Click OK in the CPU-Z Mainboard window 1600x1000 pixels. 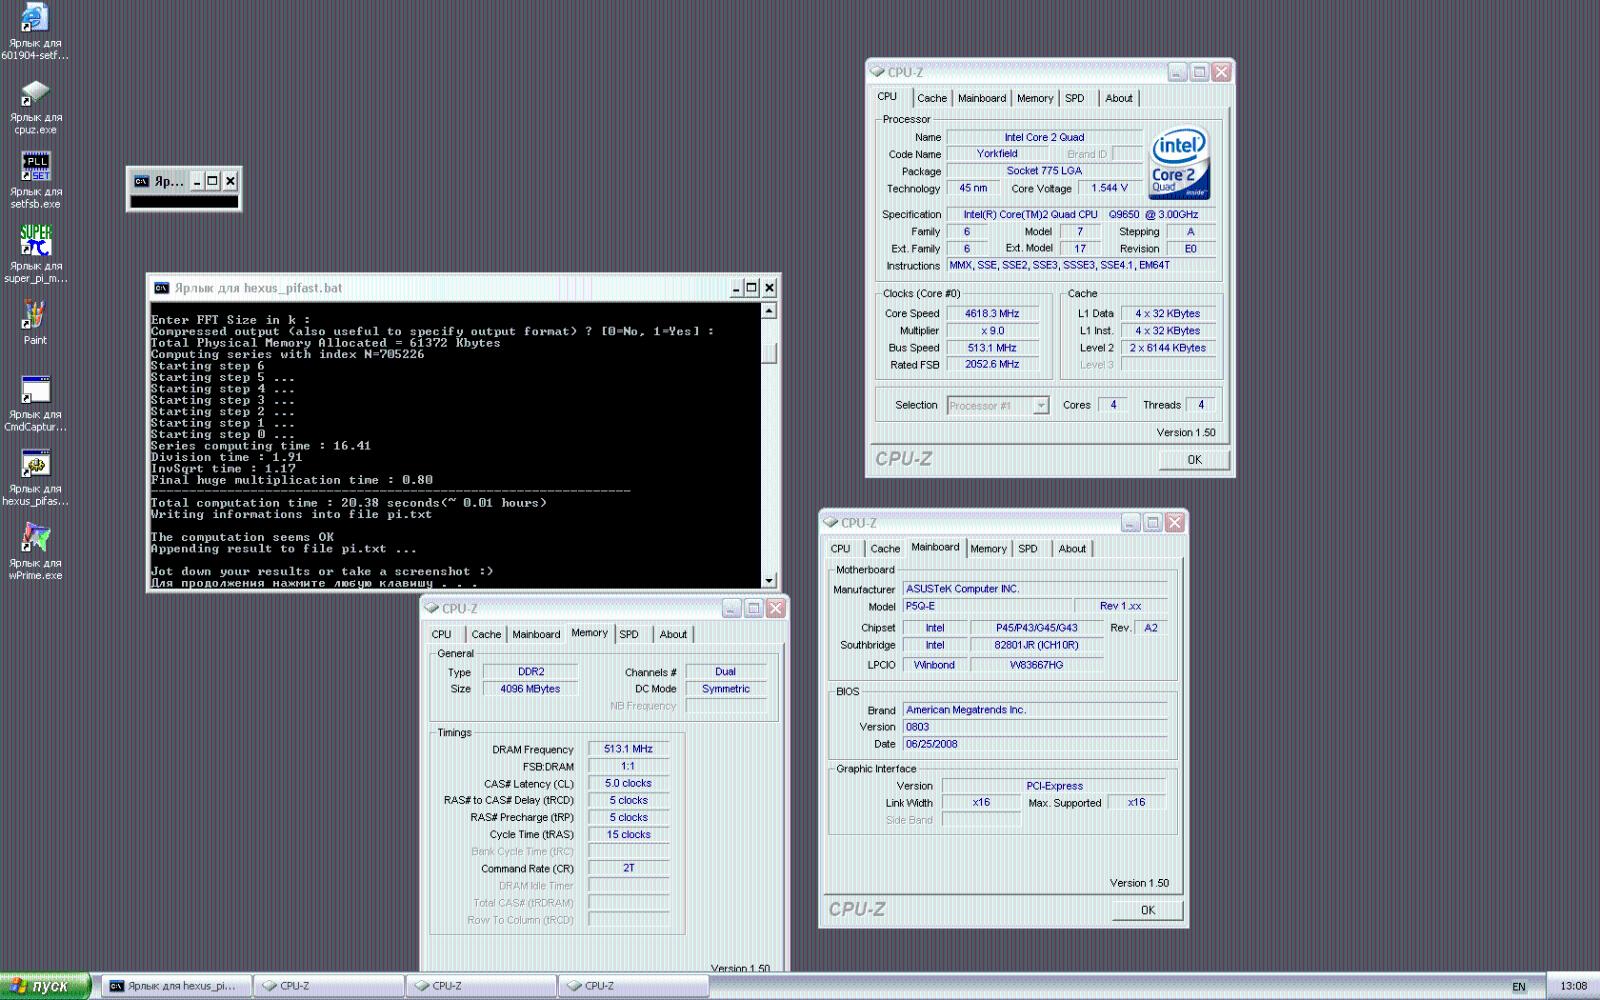(1147, 911)
